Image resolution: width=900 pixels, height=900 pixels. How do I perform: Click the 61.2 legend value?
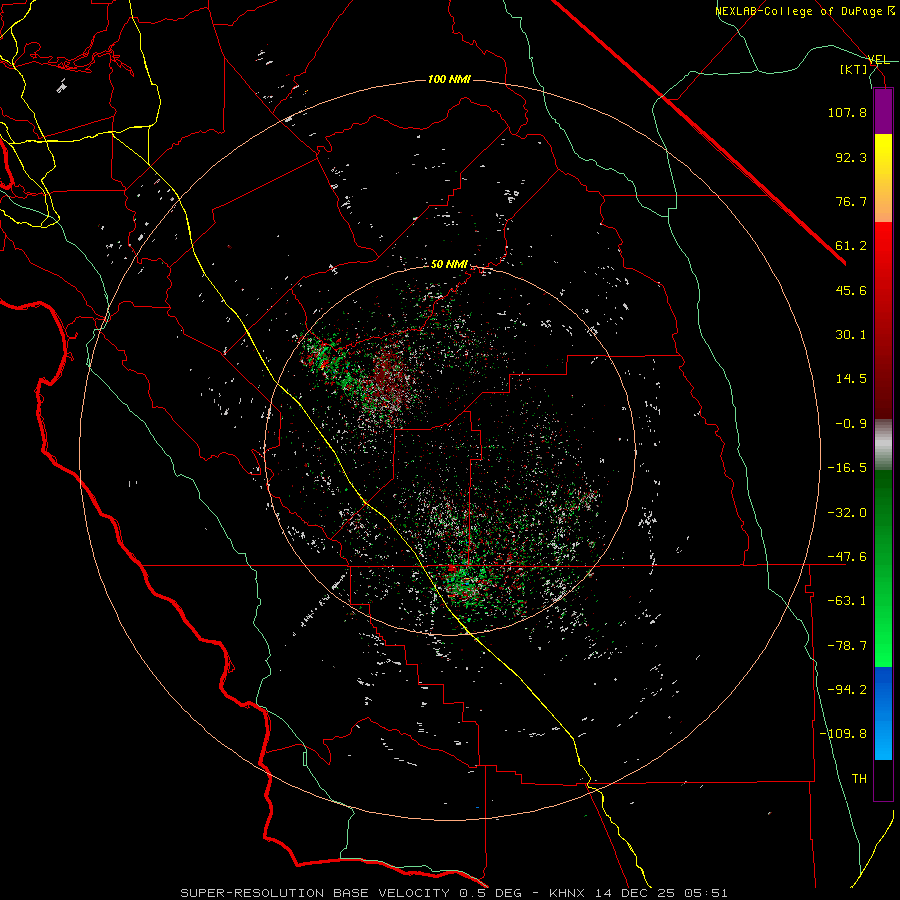coord(851,246)
